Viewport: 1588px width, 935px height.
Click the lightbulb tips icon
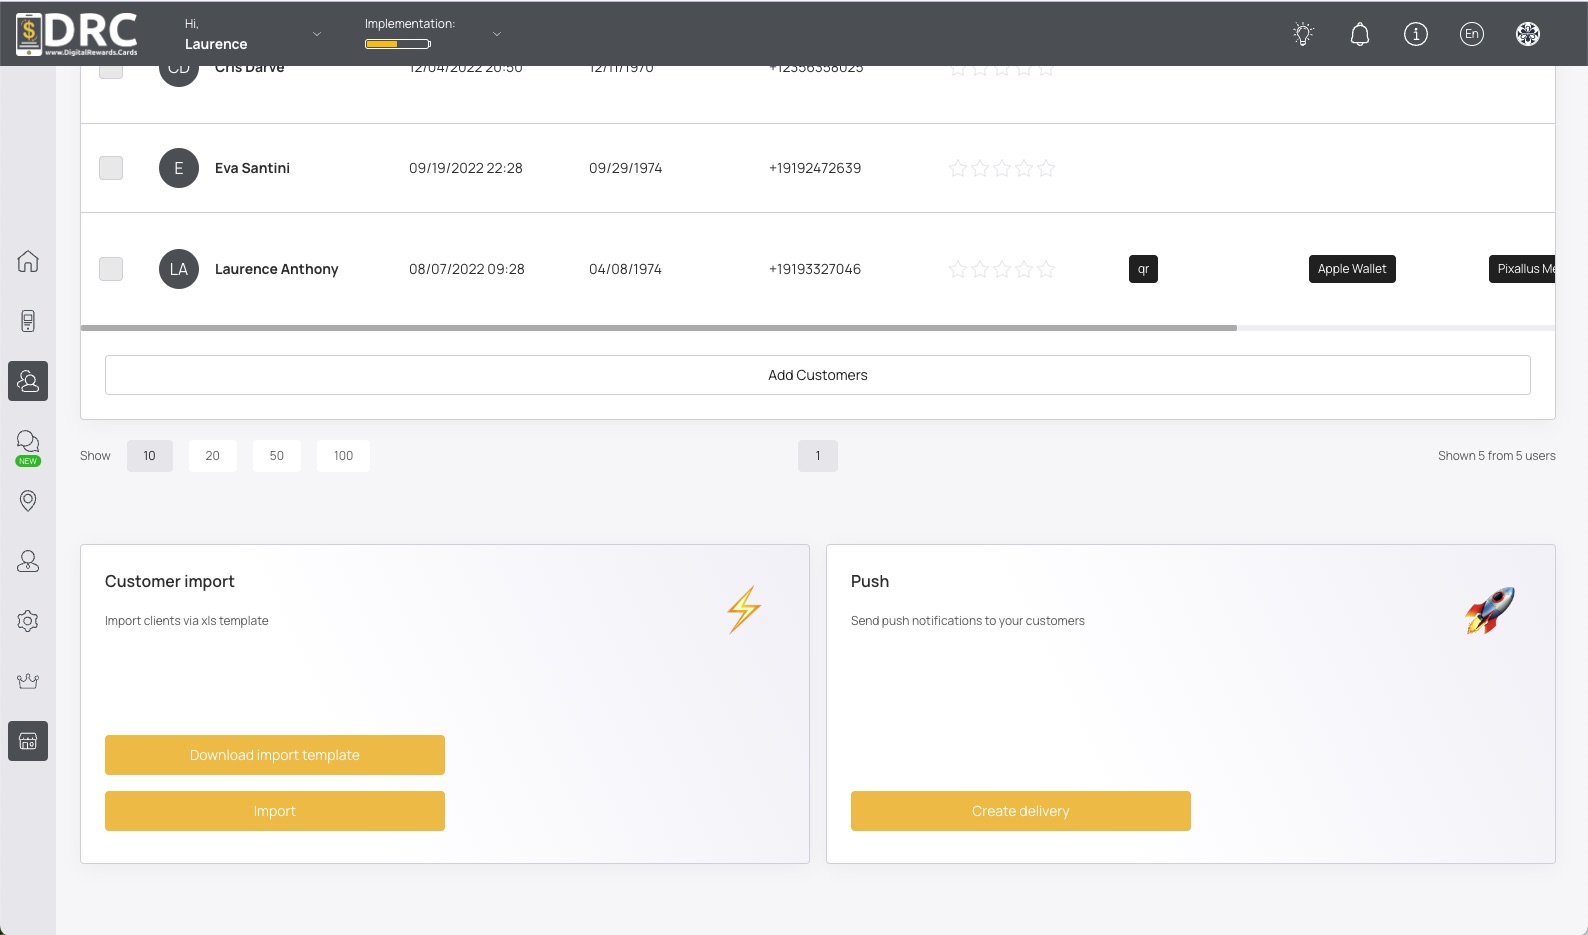[x=1303, y=34]
